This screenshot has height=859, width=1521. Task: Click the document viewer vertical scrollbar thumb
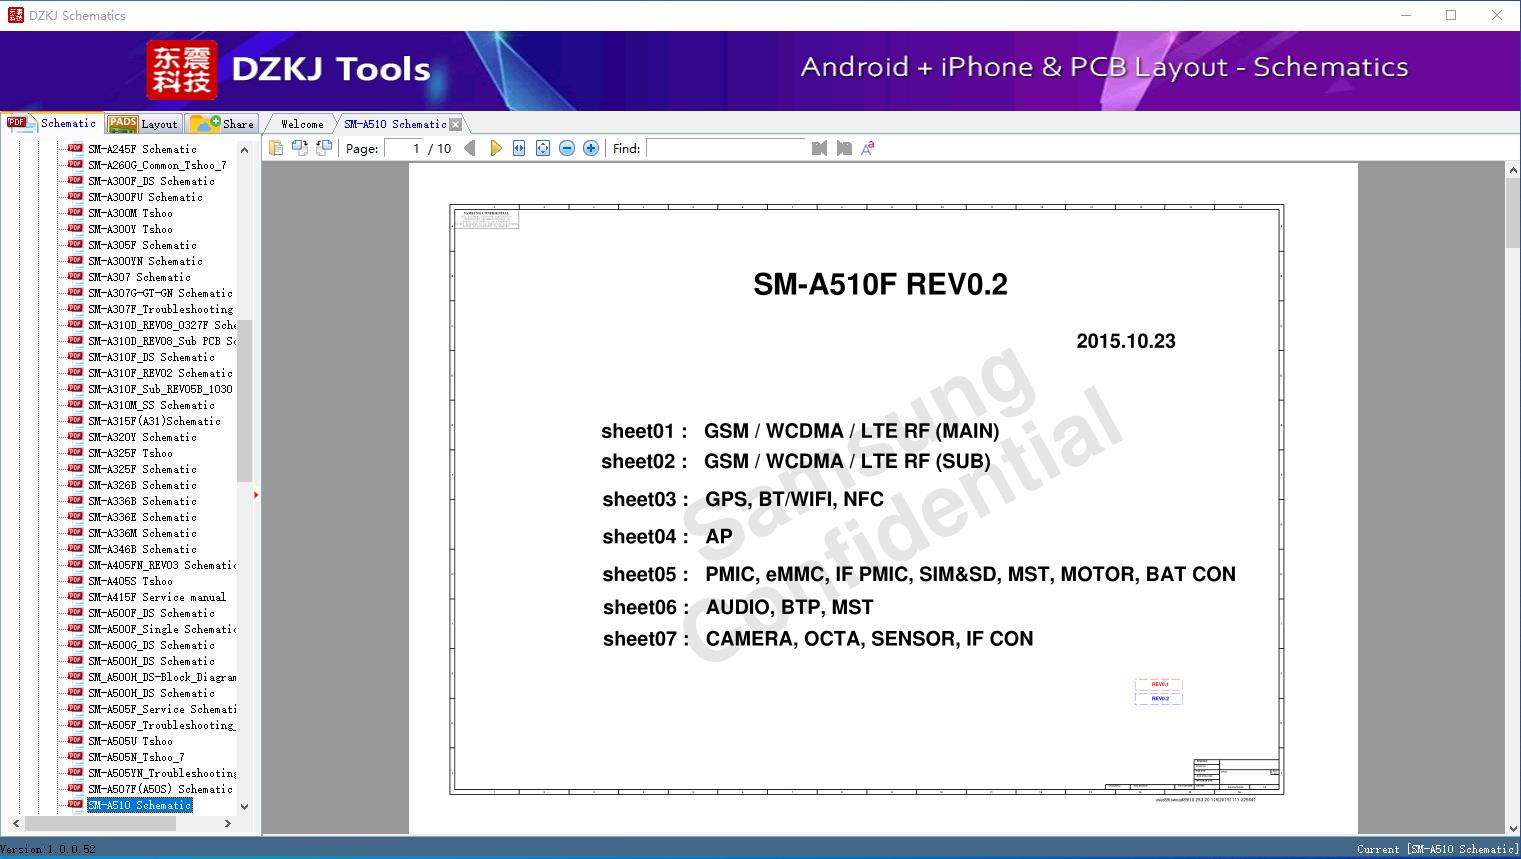pyautogui.click(x=1513, y=213)
